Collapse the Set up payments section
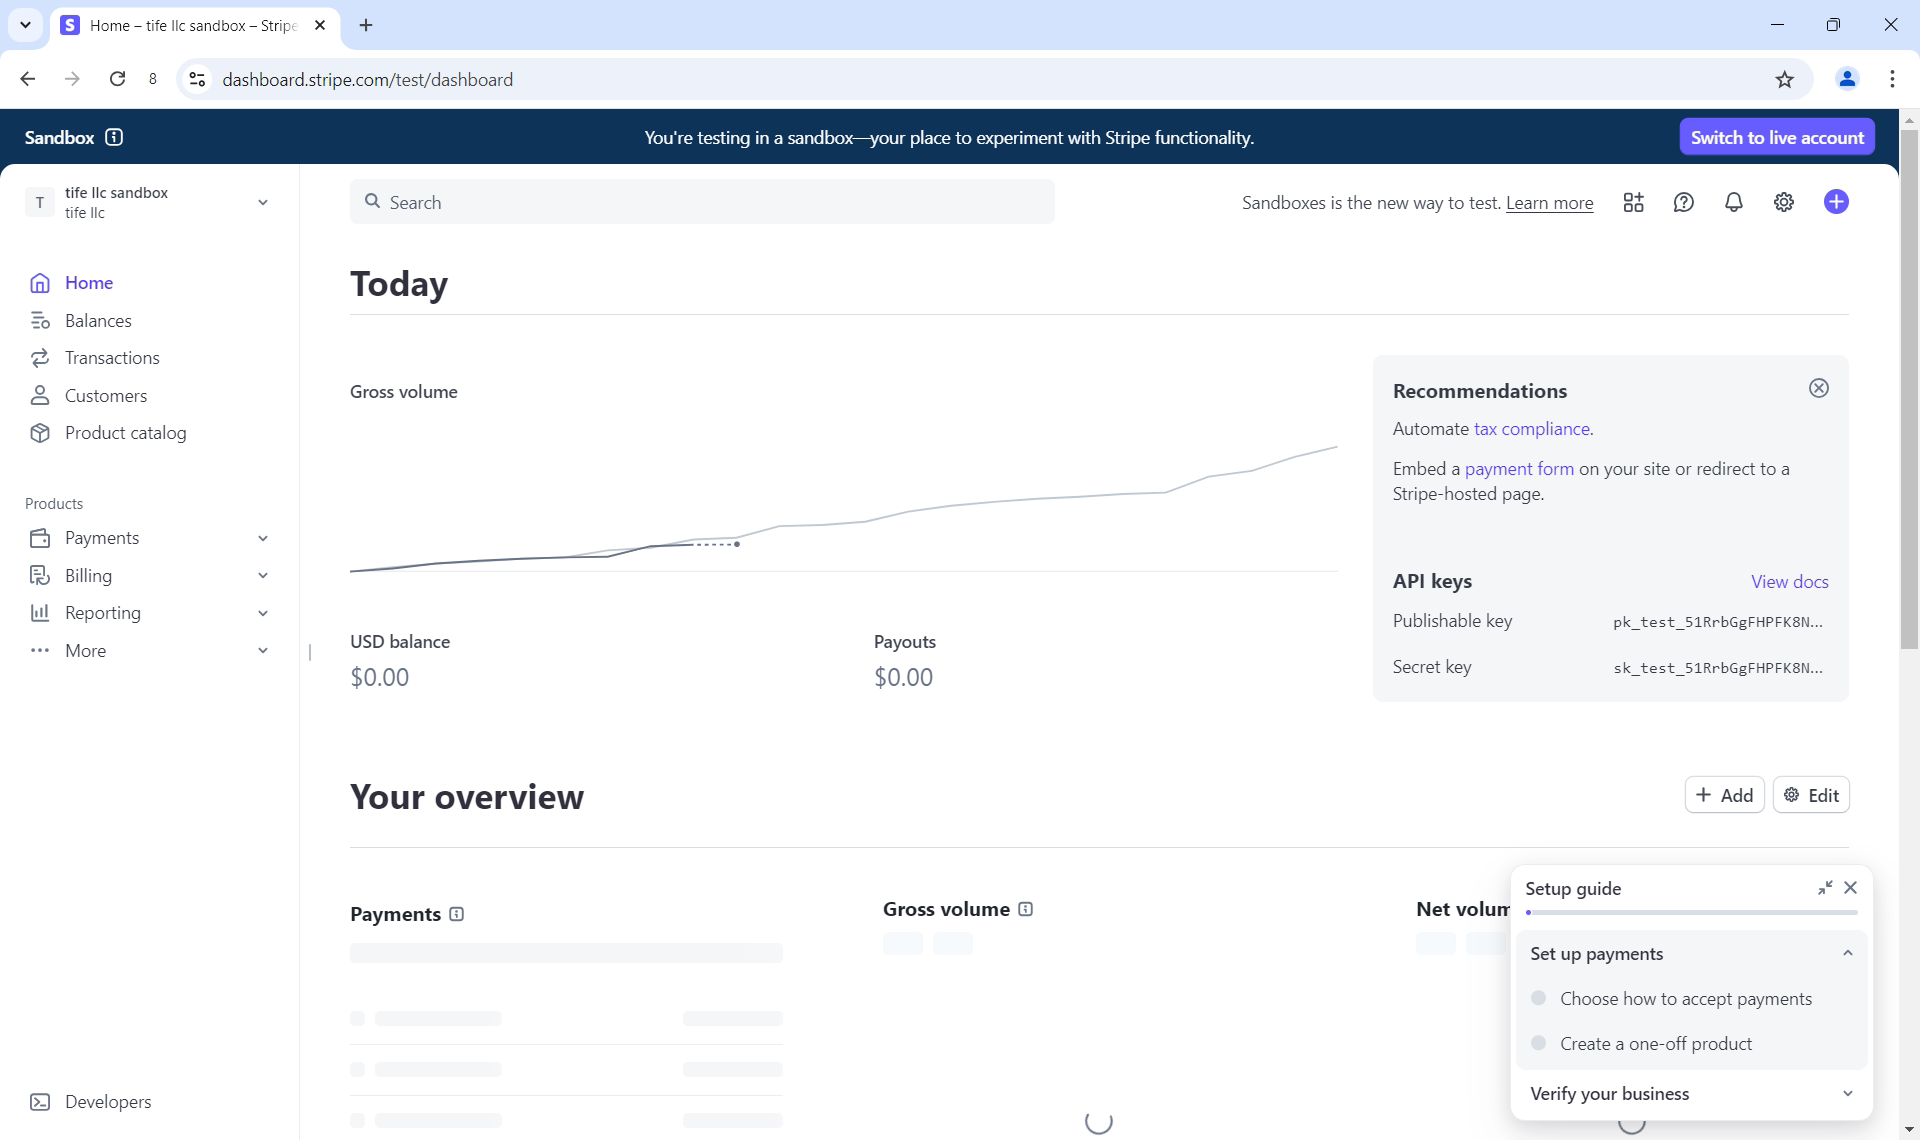Image resolution: width=1920 pixels, height=1140 pixels. tap(1847, 954)
